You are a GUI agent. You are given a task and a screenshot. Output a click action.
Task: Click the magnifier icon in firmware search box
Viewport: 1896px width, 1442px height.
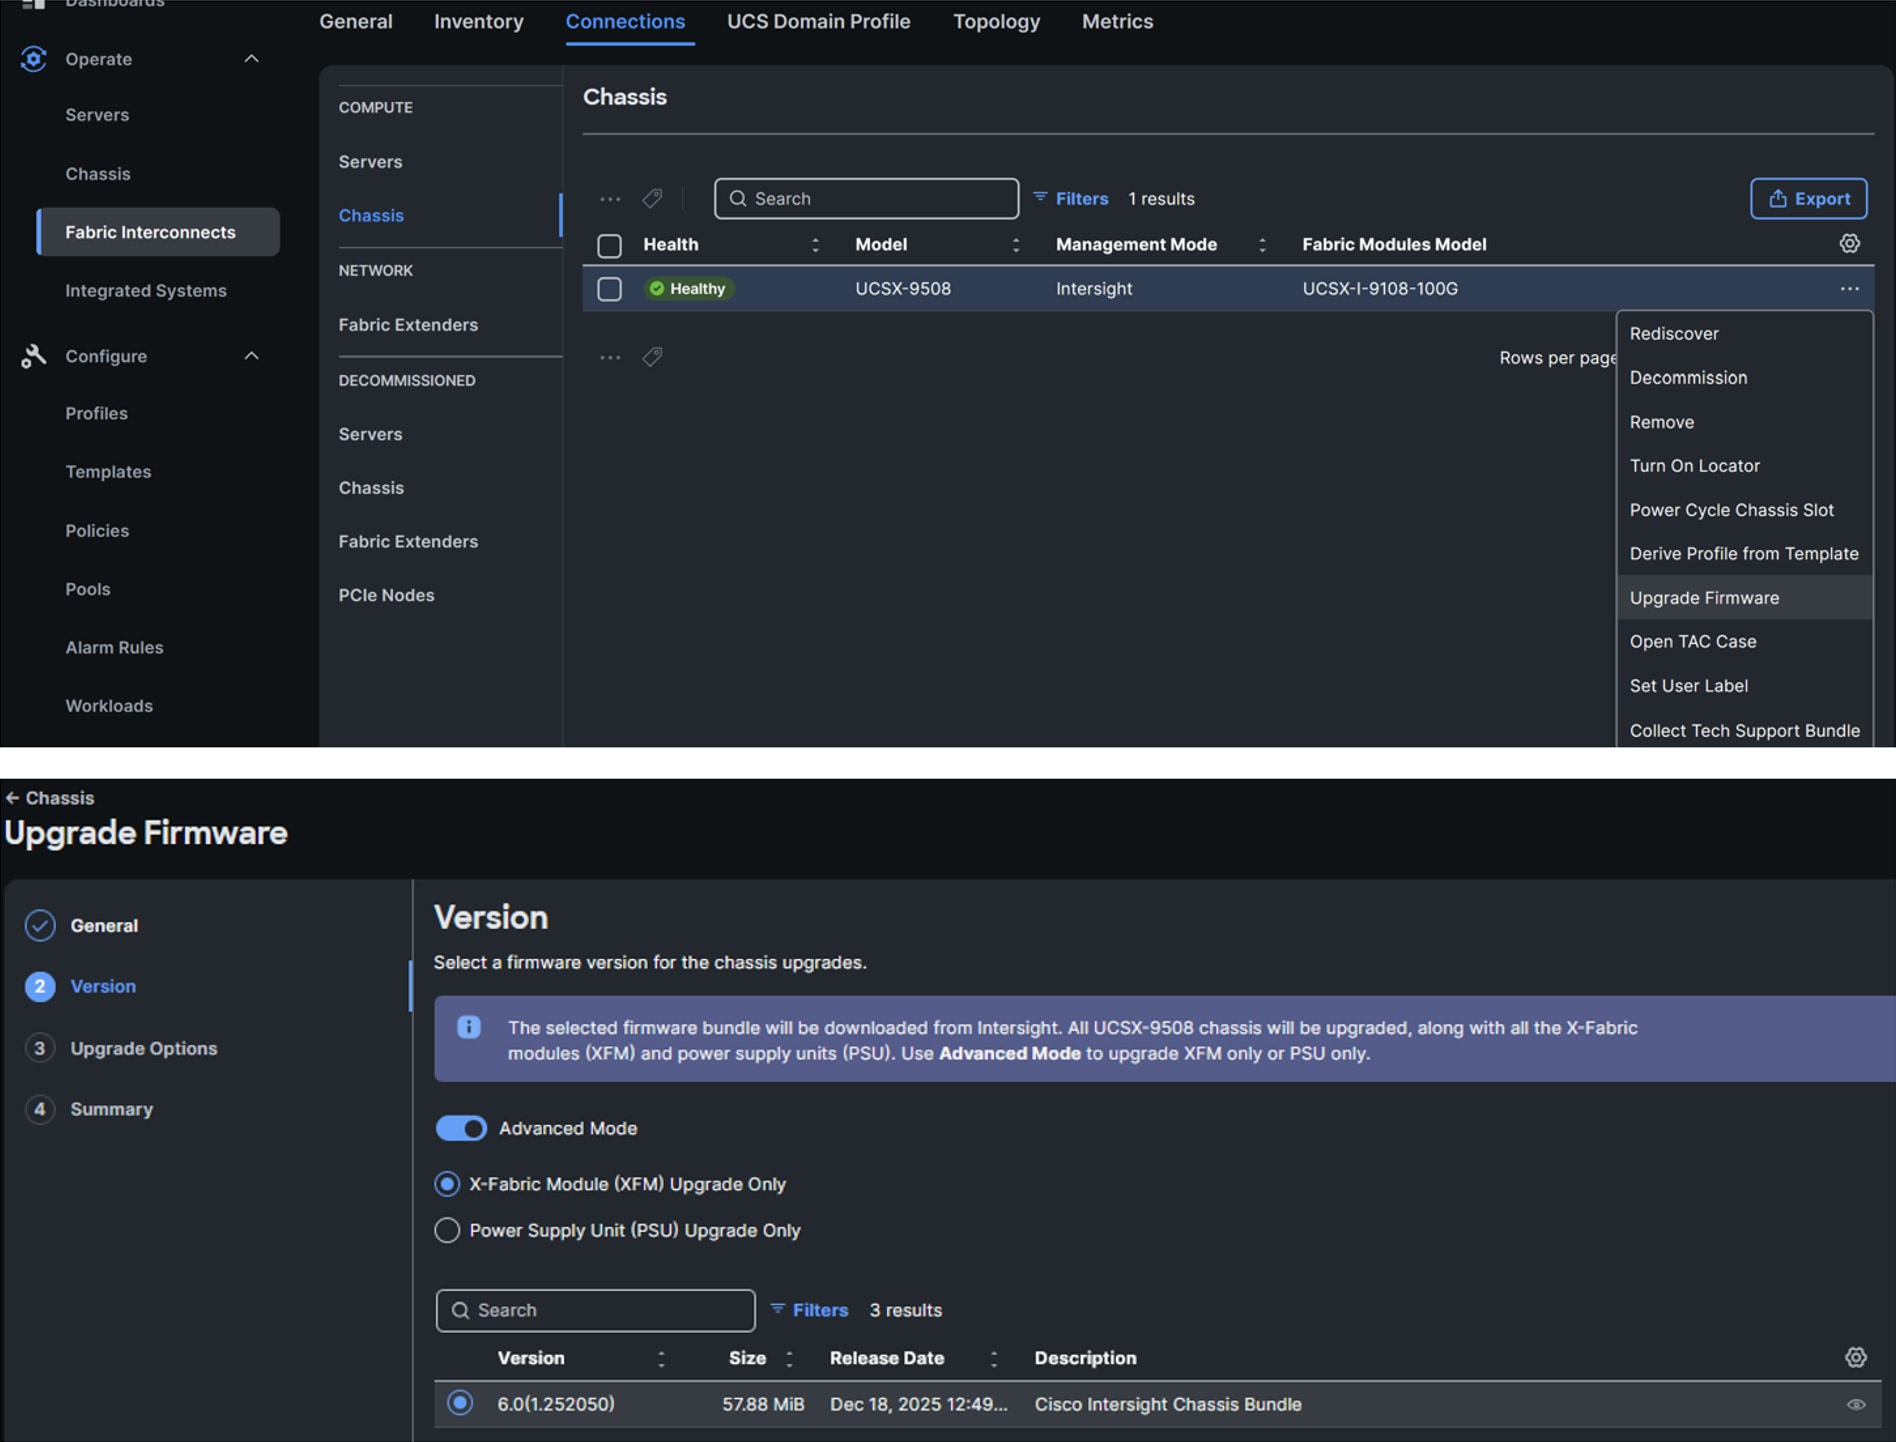(x=460, y=1310)
